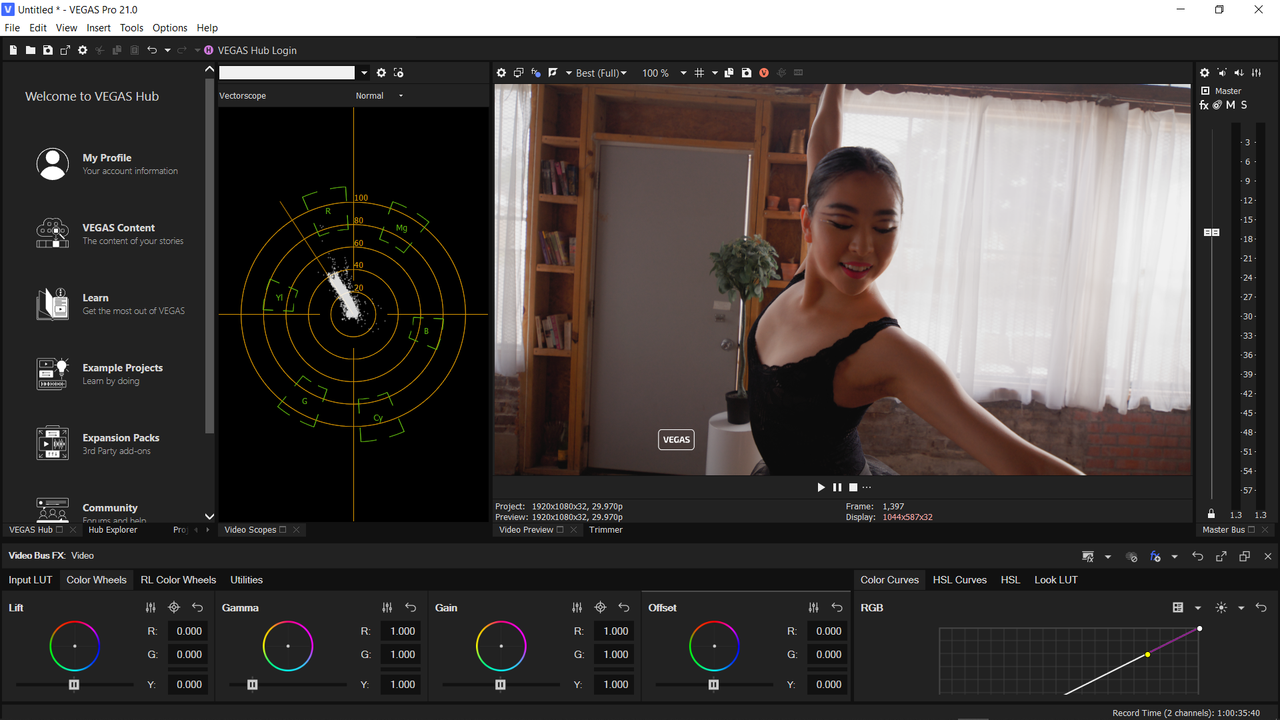1280x720 pixels.
Task: Save snapshot to file in preview toolbar
Action: click(746, 73)
